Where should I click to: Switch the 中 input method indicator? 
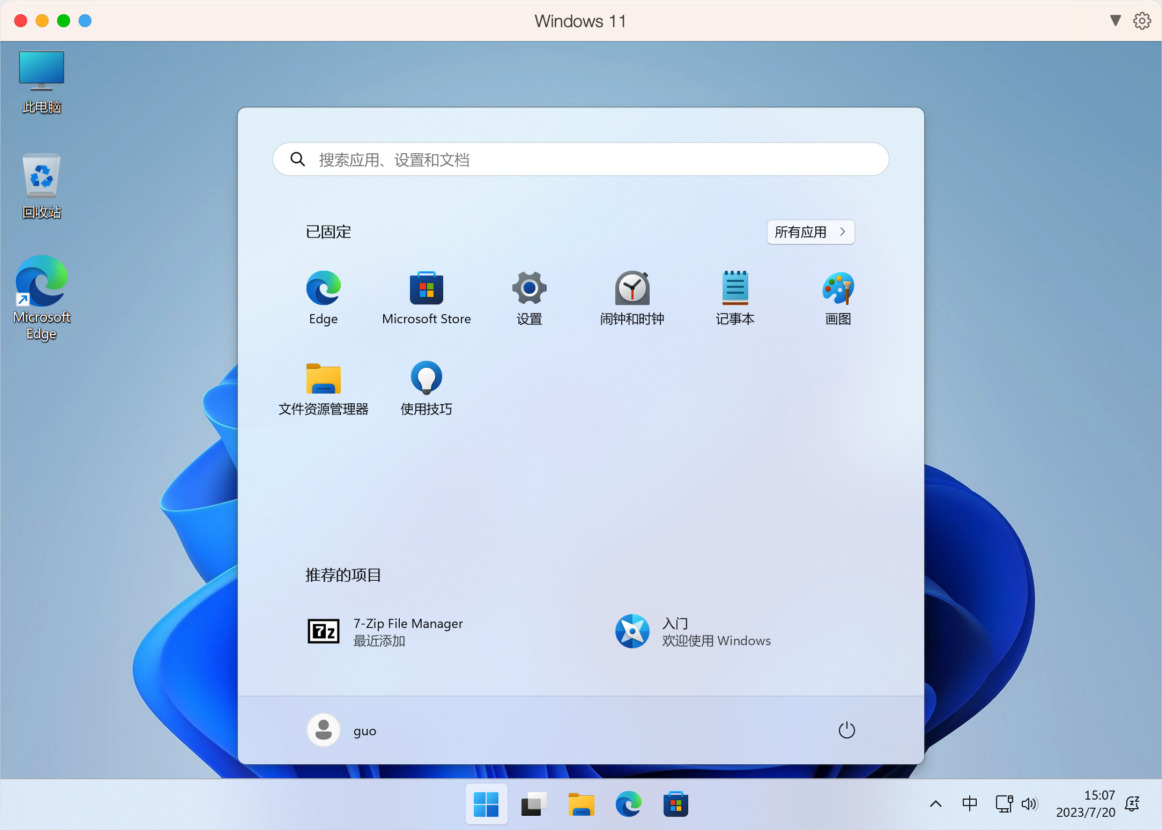click(969, 804)
